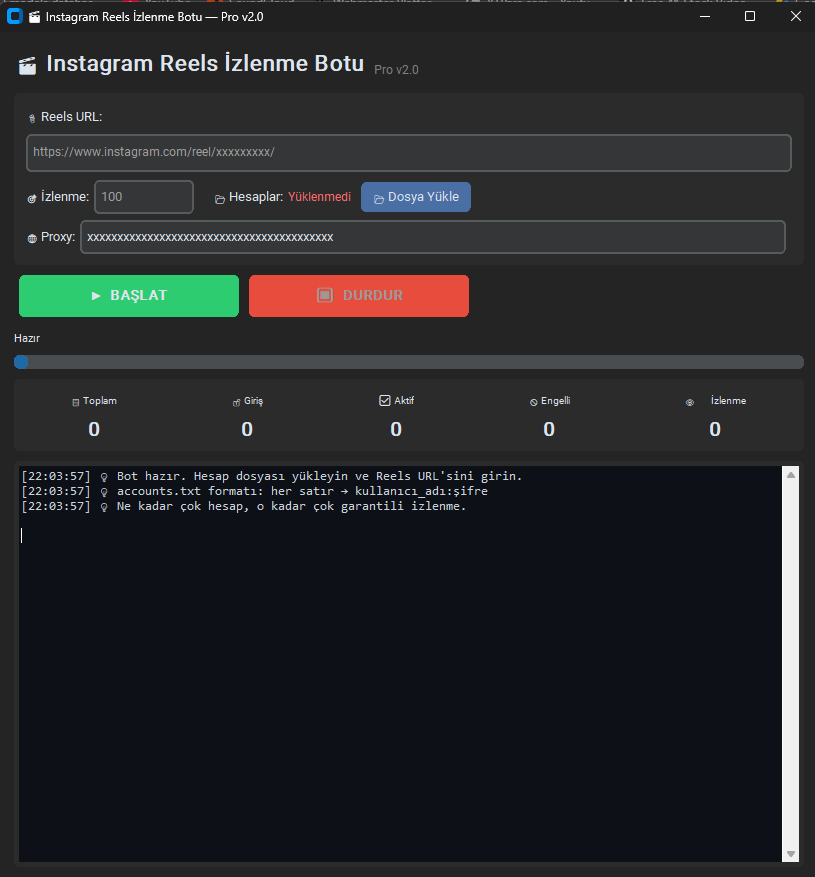The width and height of the screenshot is (815, 877).
Task: Click into the Proxy text field
Action: pyautogui.click(x=433, y=237)
